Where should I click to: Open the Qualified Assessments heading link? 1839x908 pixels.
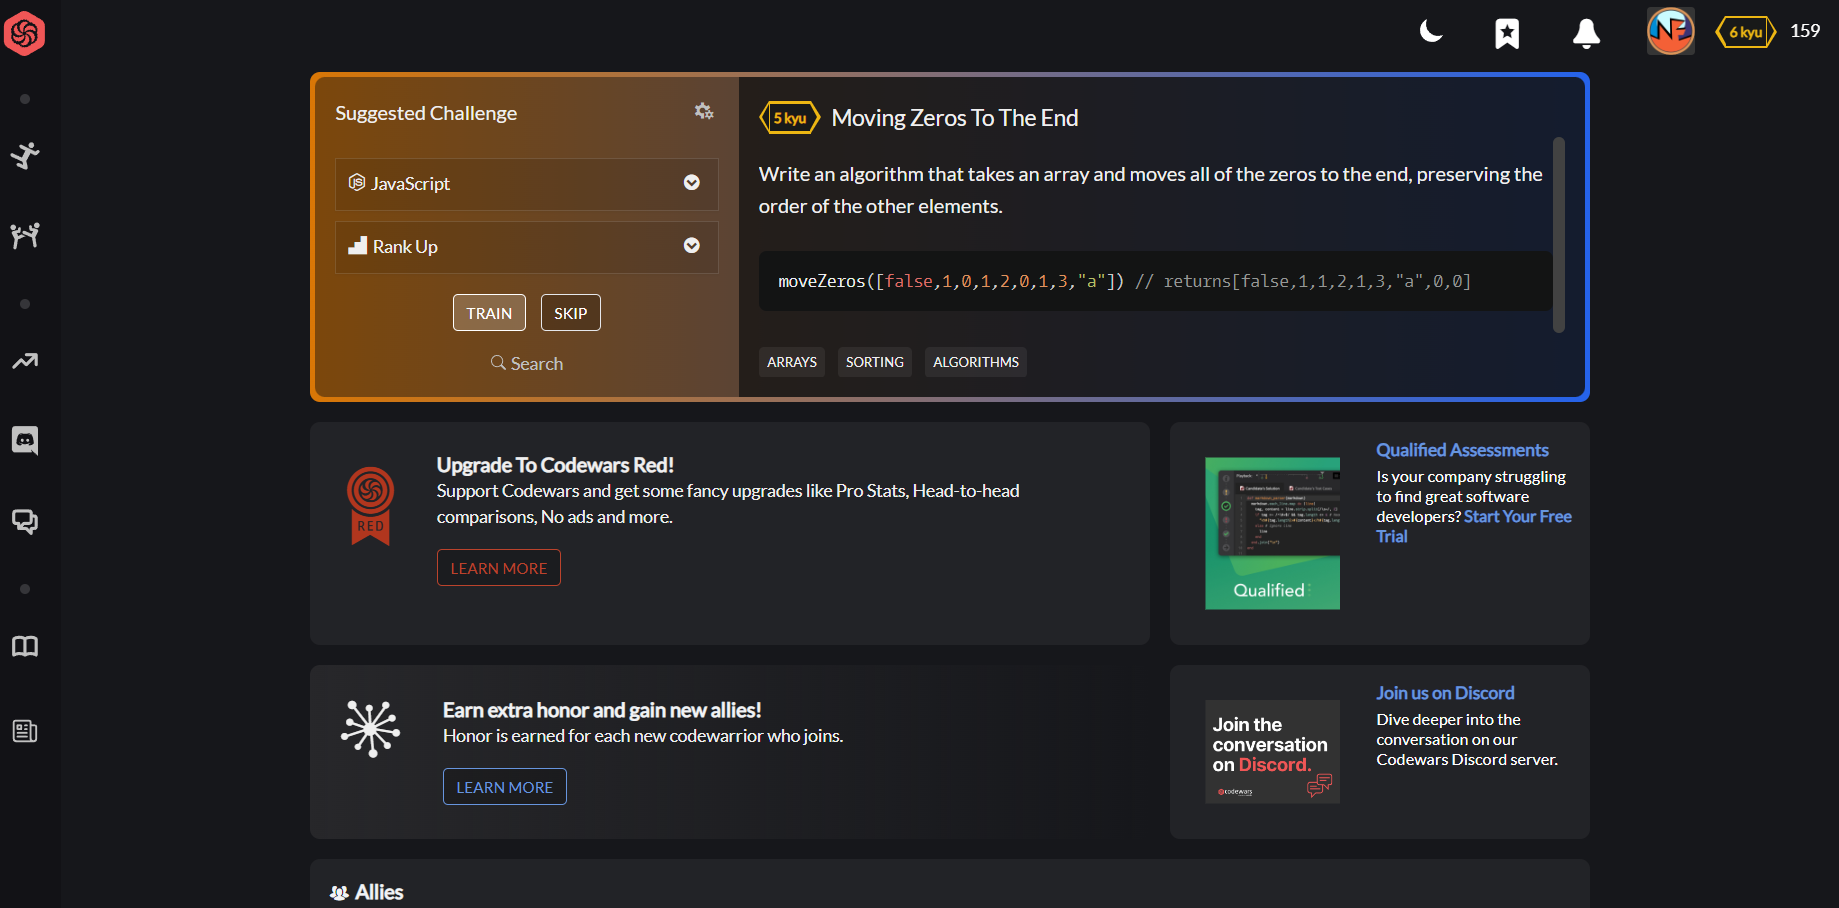coord(1462,450)
